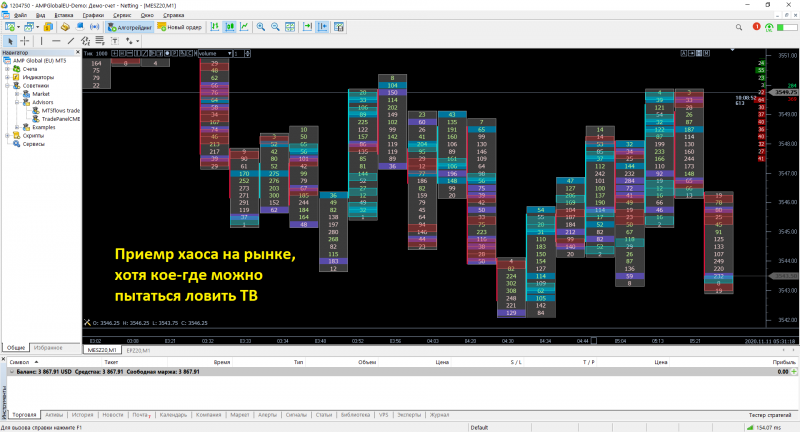Open the Navigator folder icon in toolbar
This screenshot has height=432, width=800.
[65, 27]
